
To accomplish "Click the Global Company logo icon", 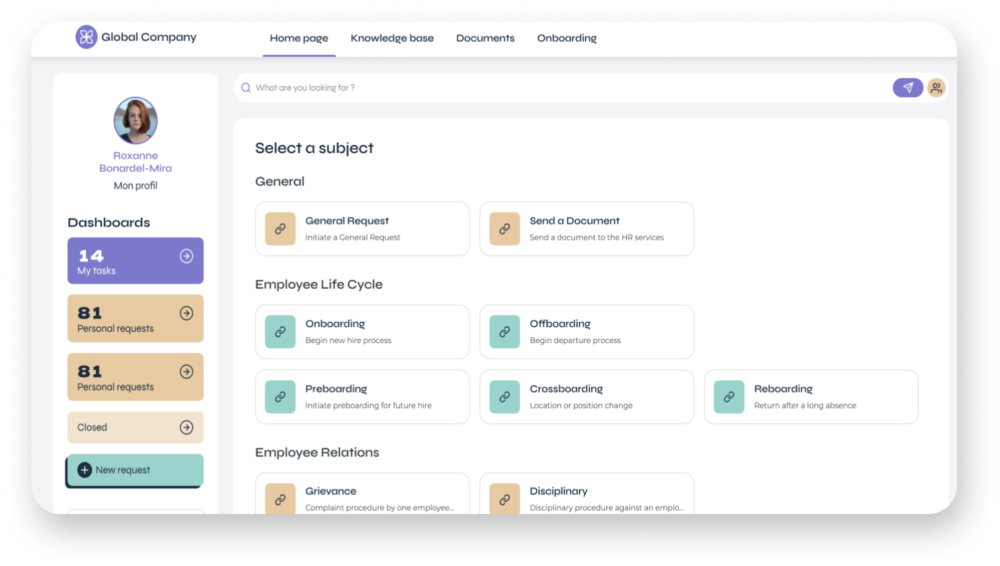I will [x=86, y=37].
